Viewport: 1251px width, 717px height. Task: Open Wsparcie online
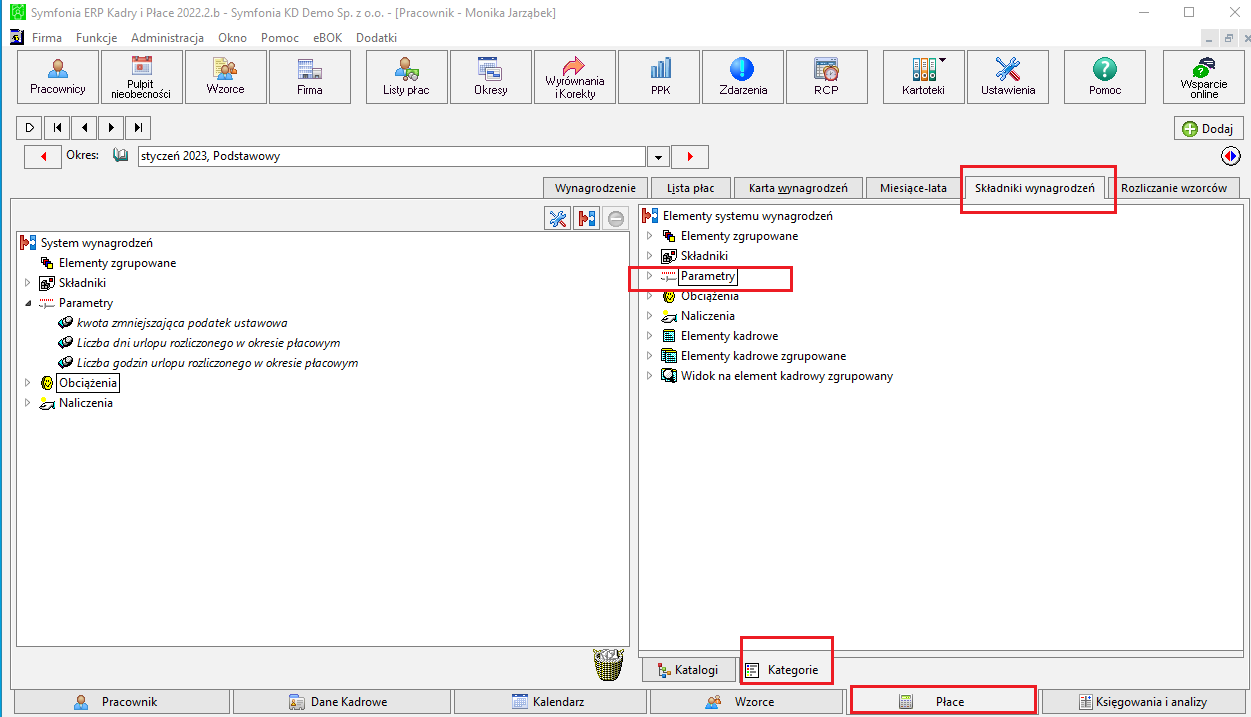(x=1203, y=77)
